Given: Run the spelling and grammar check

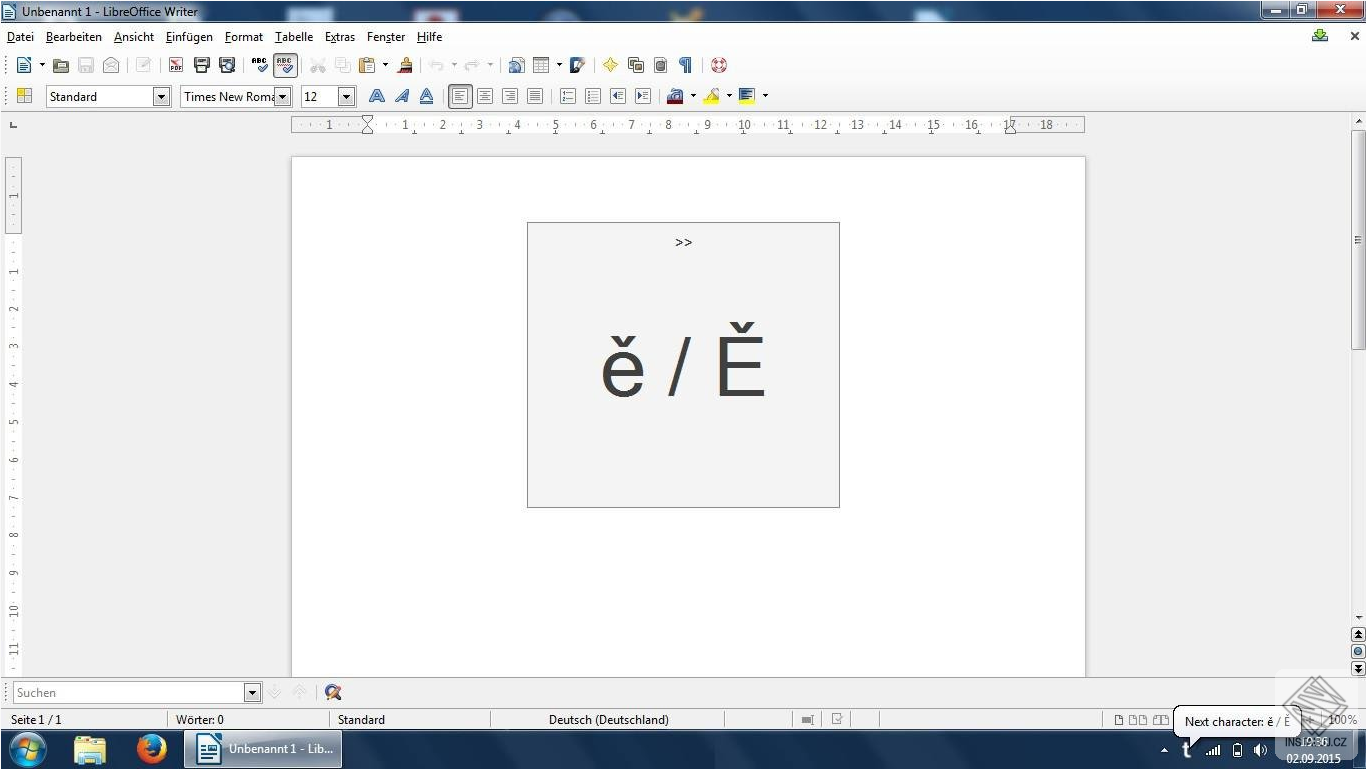Looking at the screenshot, I should [260, 65].
